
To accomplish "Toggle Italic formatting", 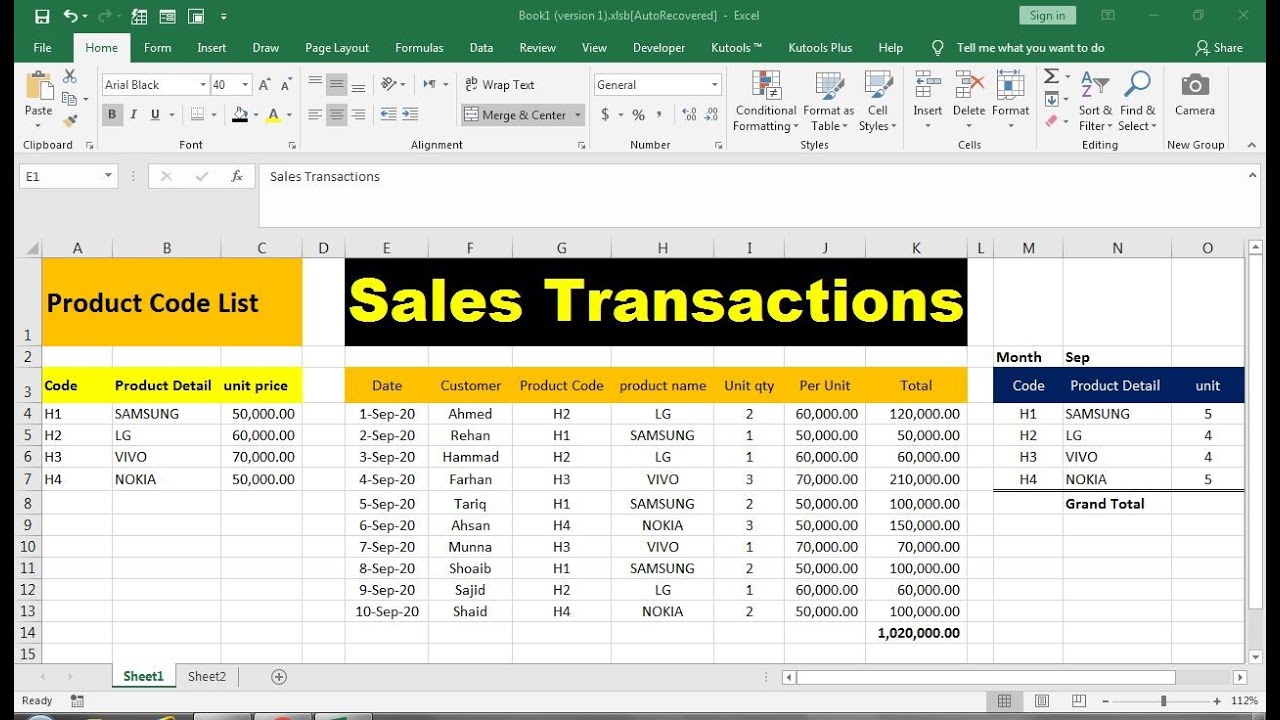I will pyautogui.click(x=134, y=115).
